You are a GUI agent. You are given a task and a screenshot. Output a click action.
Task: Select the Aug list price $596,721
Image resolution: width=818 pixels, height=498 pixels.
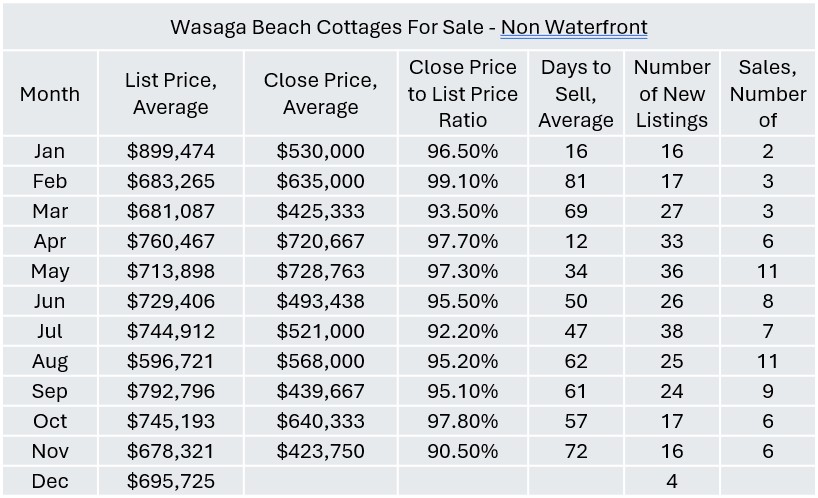click(x=171, y=362)
